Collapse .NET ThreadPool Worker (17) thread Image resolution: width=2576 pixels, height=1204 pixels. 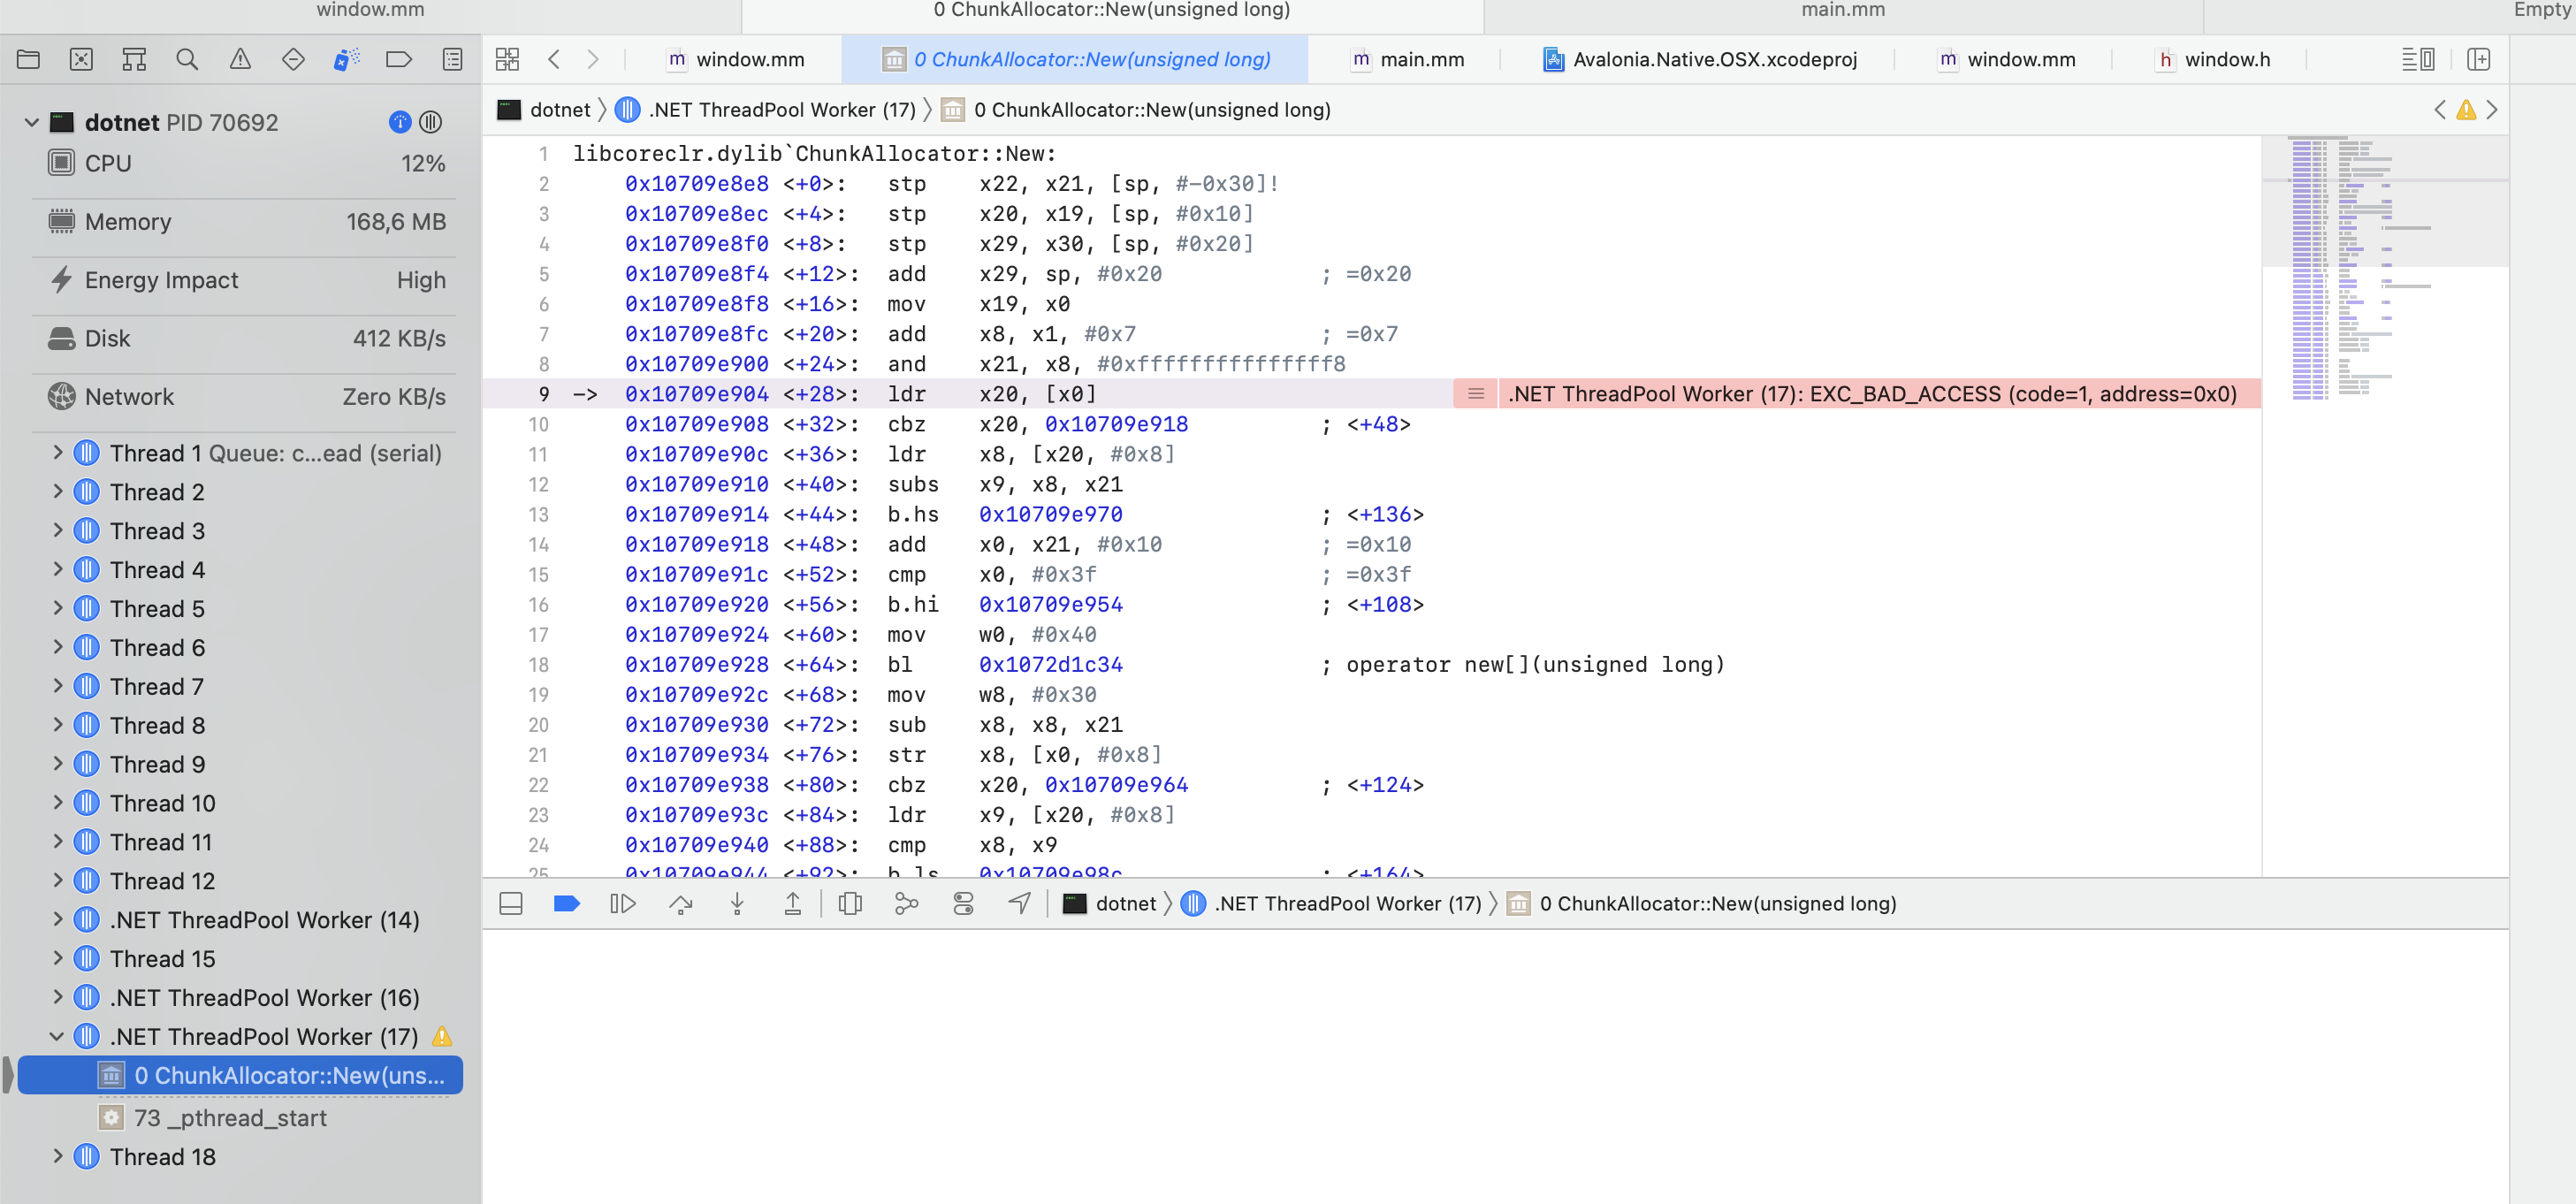point(57,1036)
